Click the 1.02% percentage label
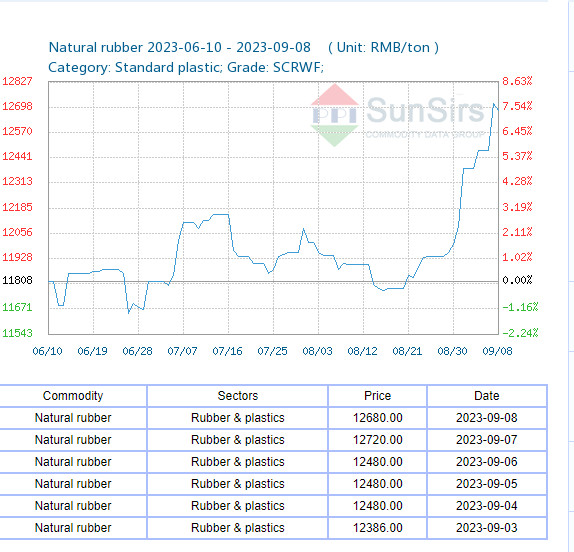 pos(517,257)
